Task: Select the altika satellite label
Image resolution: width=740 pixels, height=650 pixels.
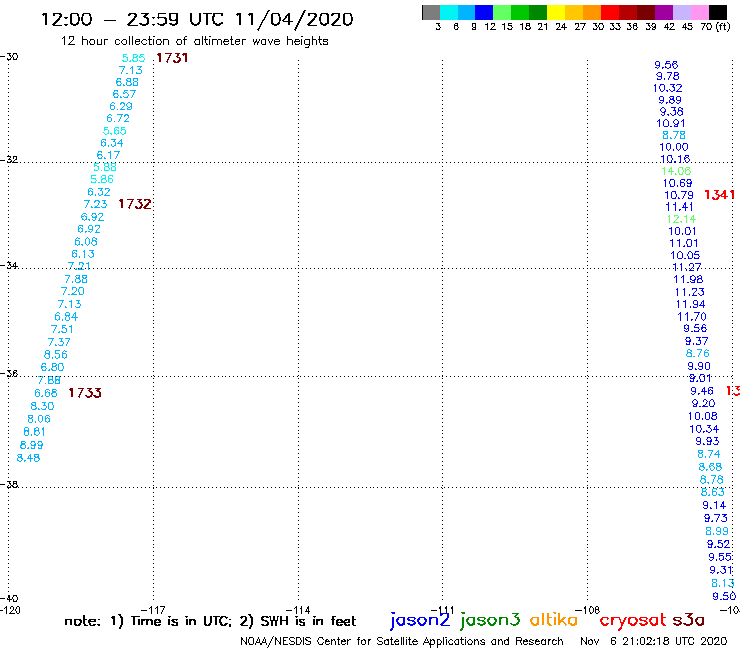Action: (554, 619)
